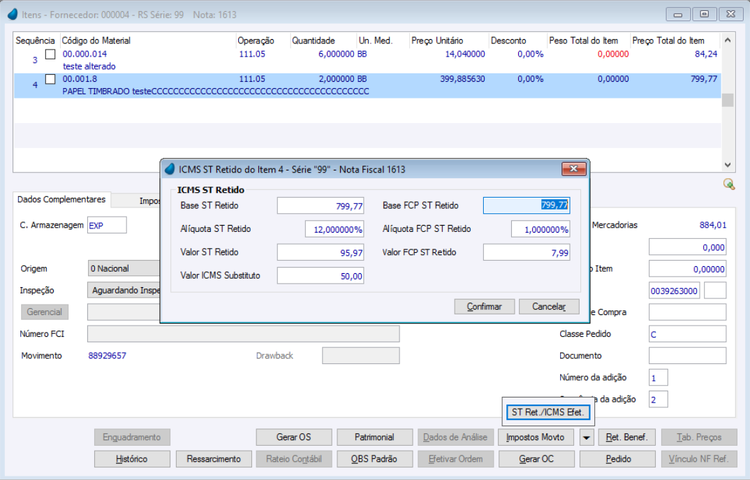
Task: Click the droplet icon in the ICMS ST Retido dialog title
Action: [x=169, y=169]
